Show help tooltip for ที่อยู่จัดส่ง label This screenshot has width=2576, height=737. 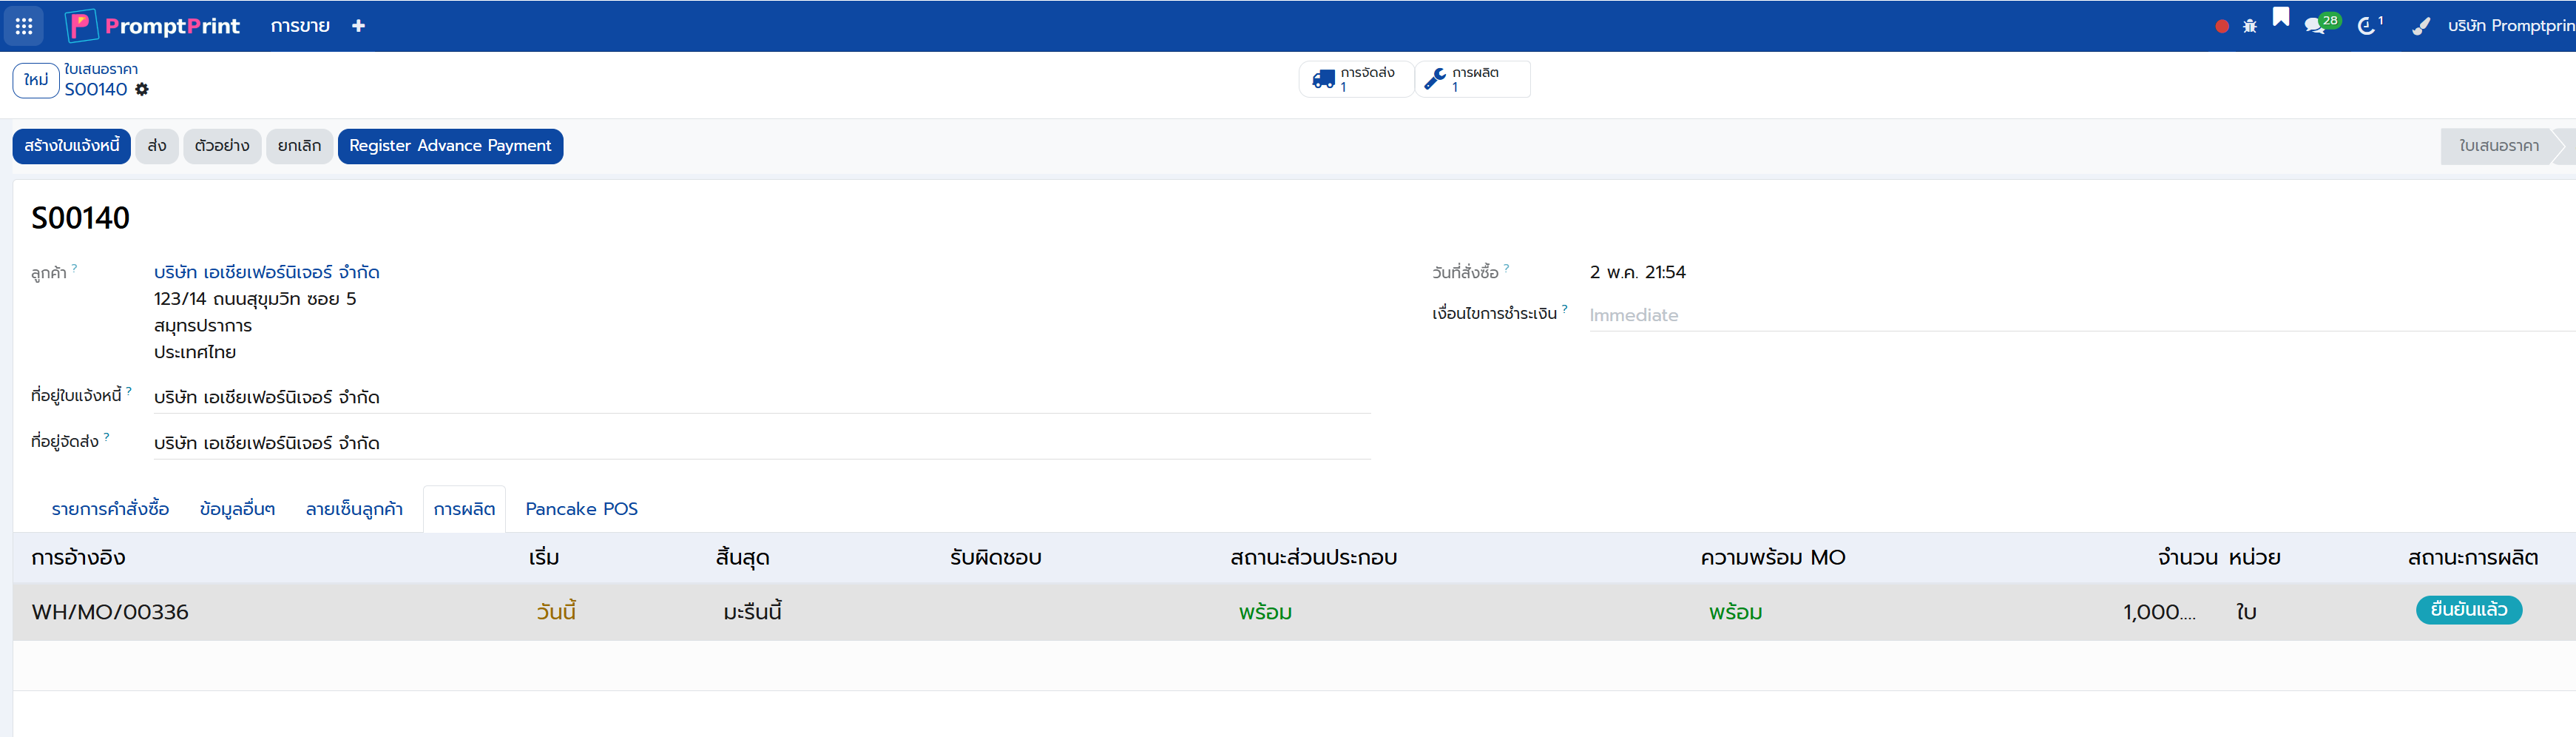pos(106,436)
